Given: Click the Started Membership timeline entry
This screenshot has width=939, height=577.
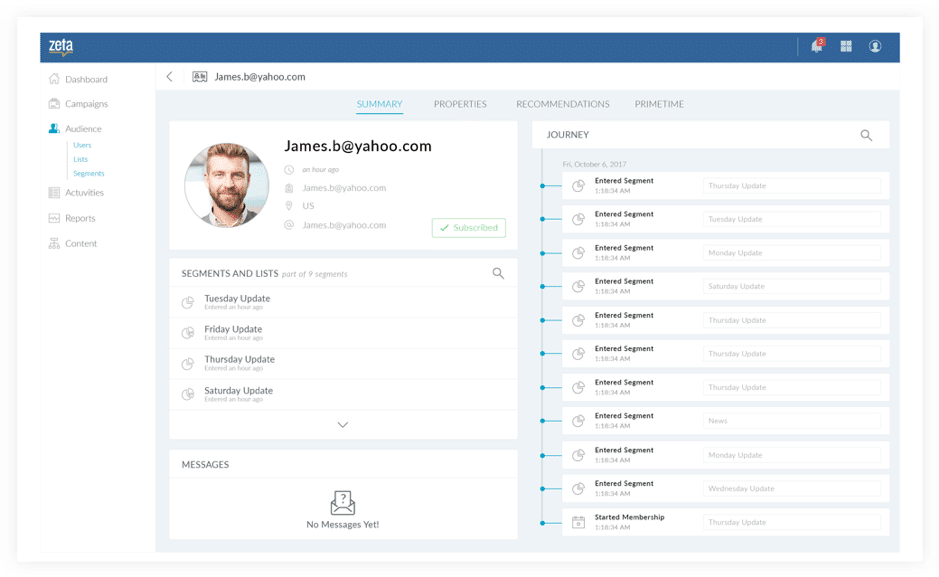Looking at the screenshot, I should pos(725,522).
